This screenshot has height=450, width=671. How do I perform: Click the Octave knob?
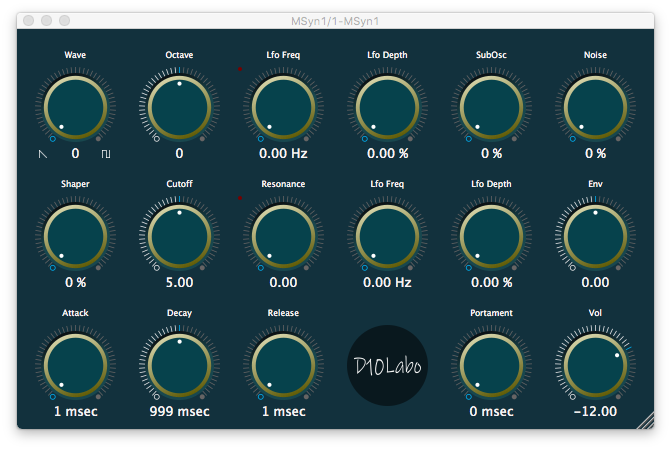point(179,107)
